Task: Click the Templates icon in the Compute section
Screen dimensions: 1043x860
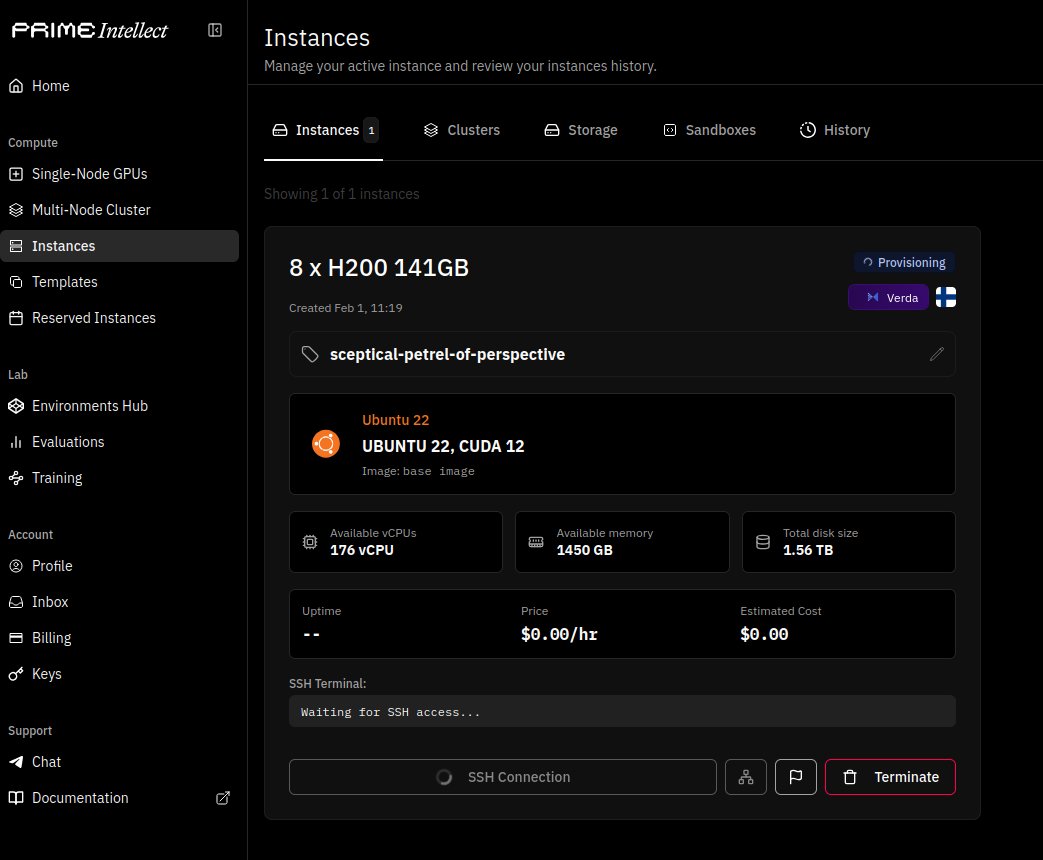Action: (x=16, y=282)
